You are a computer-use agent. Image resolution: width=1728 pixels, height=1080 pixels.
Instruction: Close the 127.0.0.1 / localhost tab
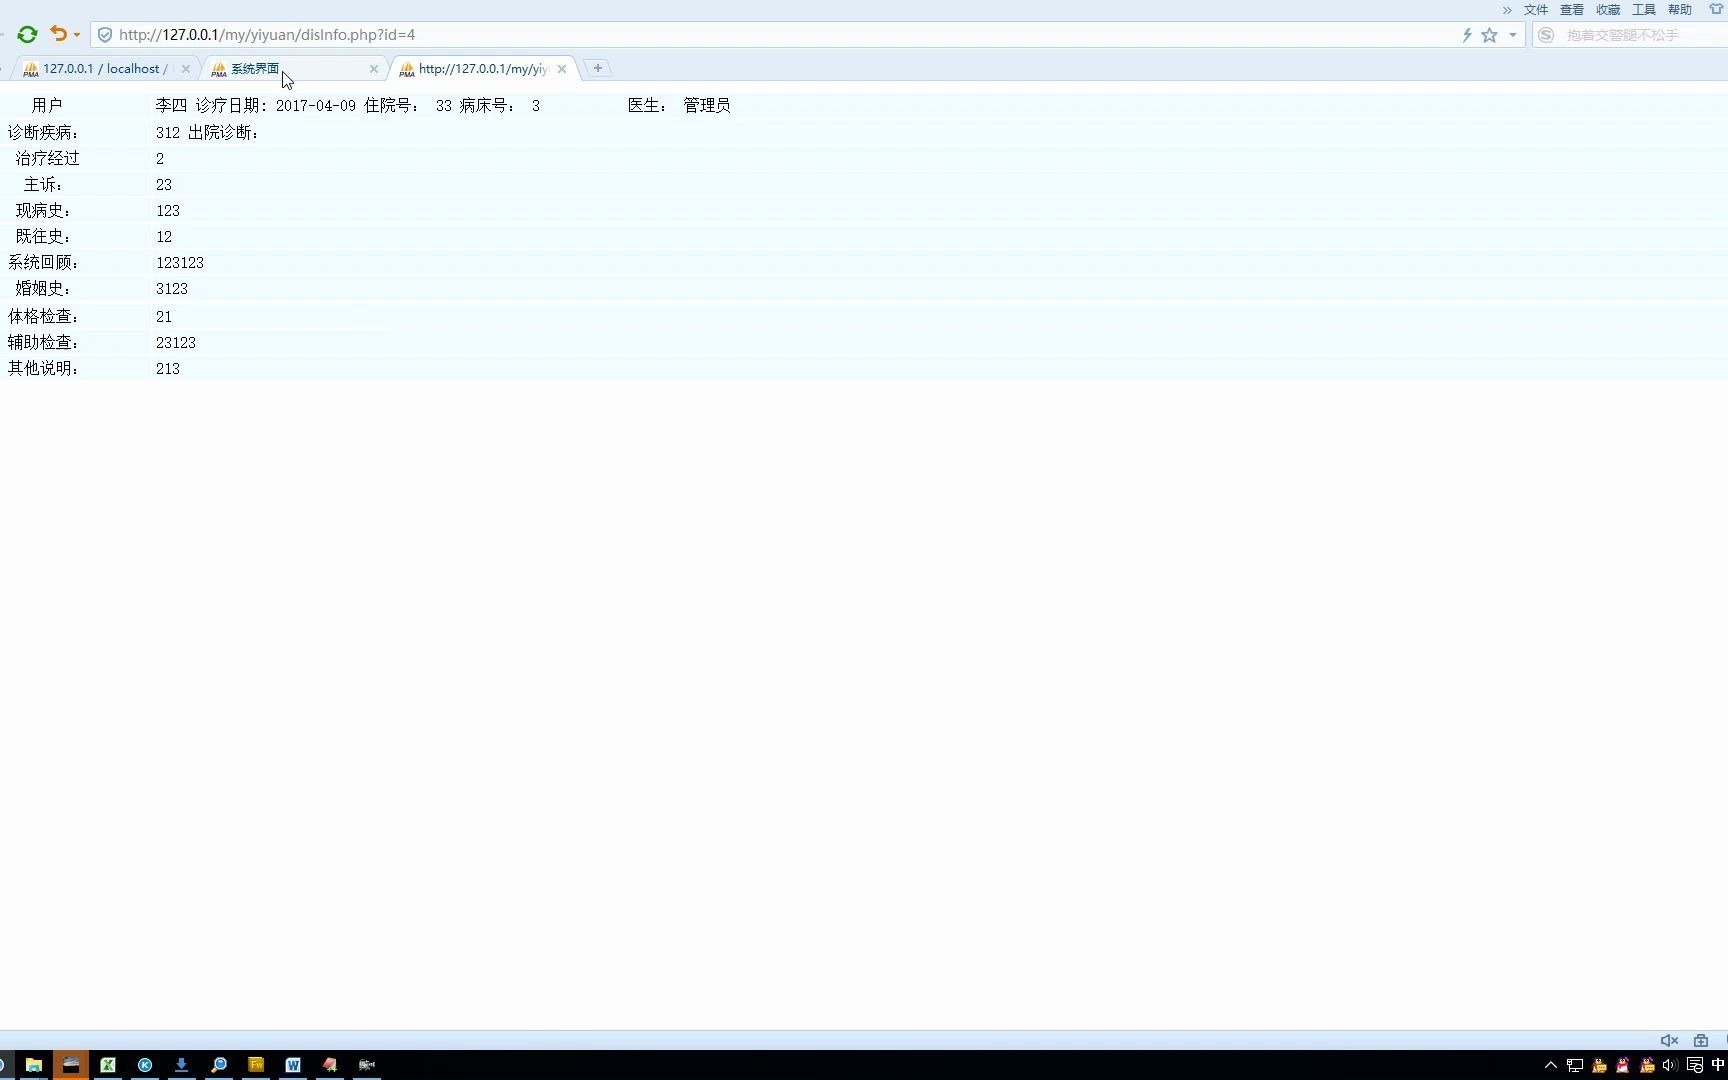click(x=185, y=69)
